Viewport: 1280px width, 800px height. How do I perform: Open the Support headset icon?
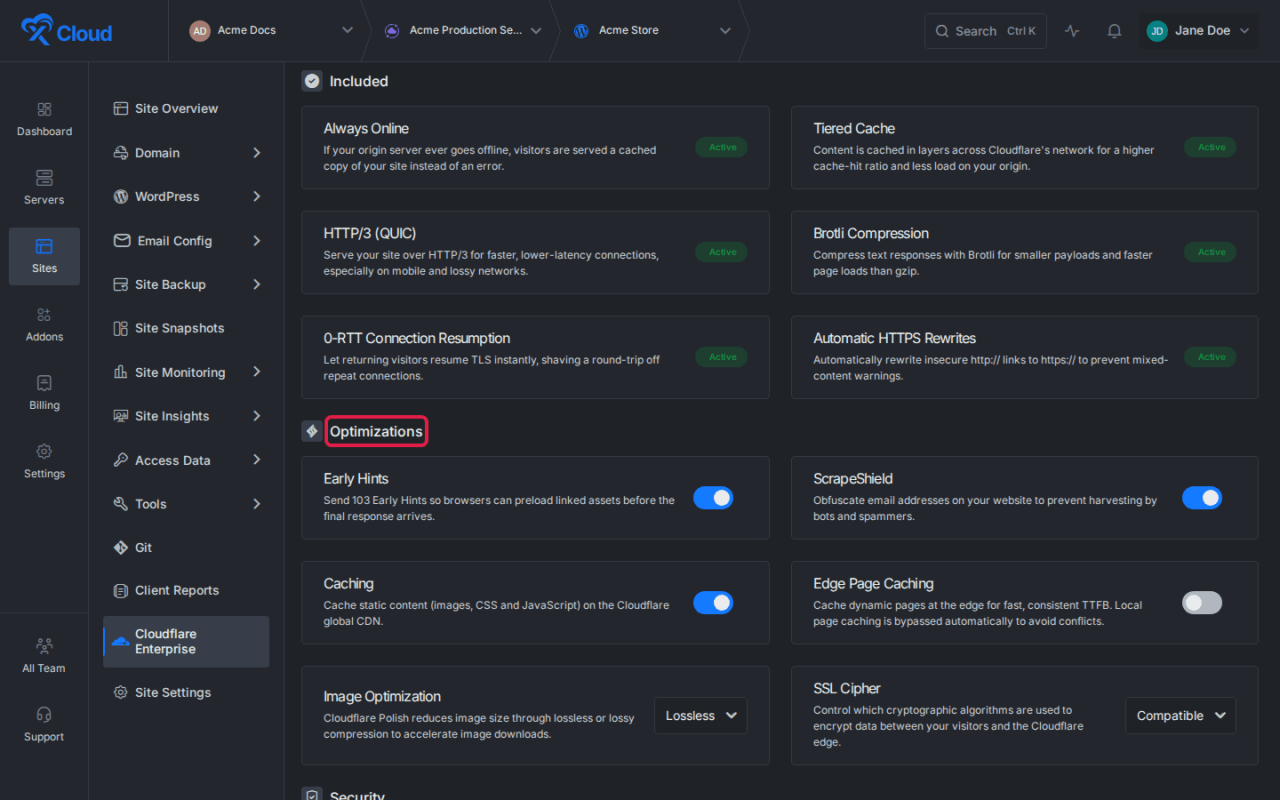(44, 715)
